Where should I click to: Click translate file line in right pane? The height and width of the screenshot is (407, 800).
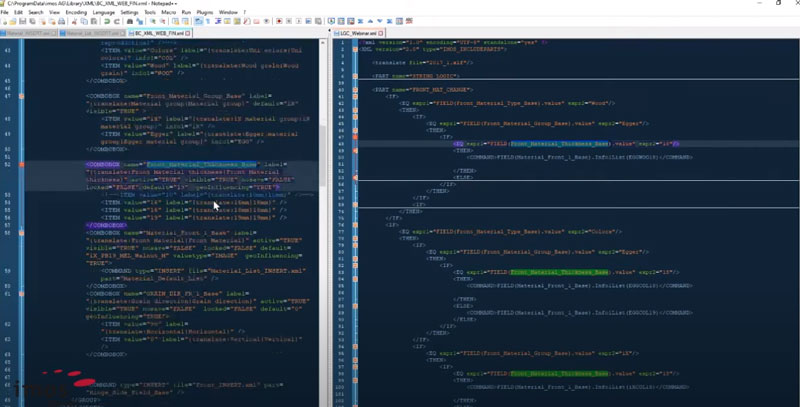point(422,63)
